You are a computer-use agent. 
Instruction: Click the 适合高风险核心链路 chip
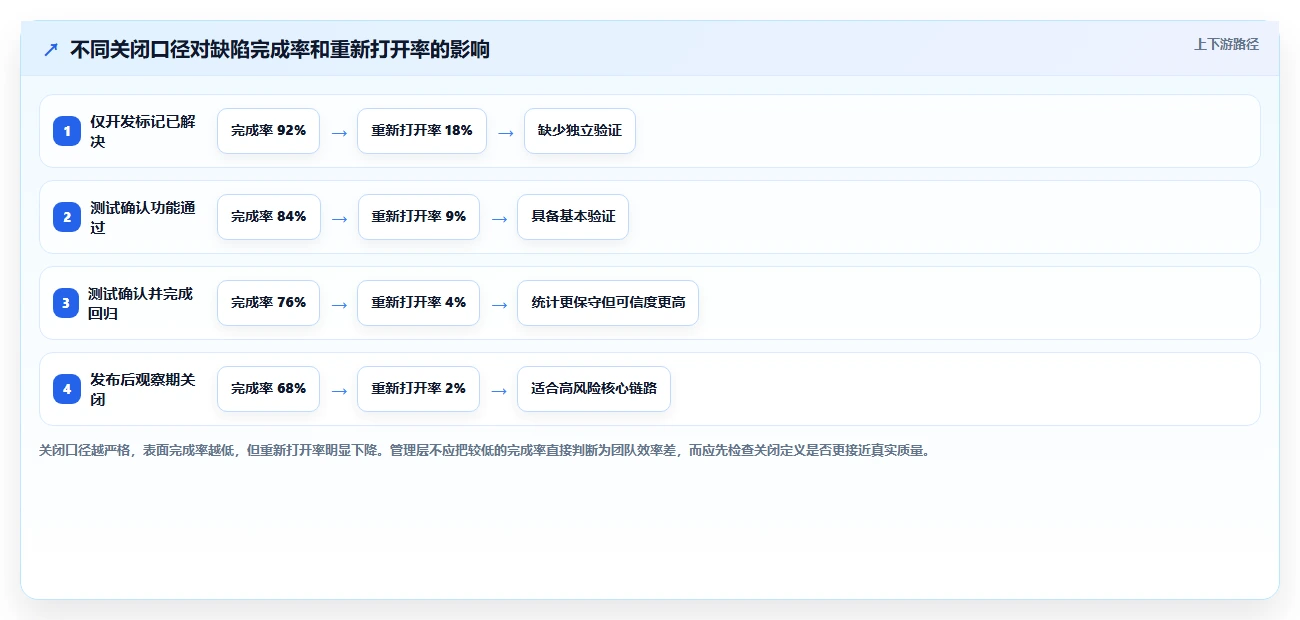[594, 389]
